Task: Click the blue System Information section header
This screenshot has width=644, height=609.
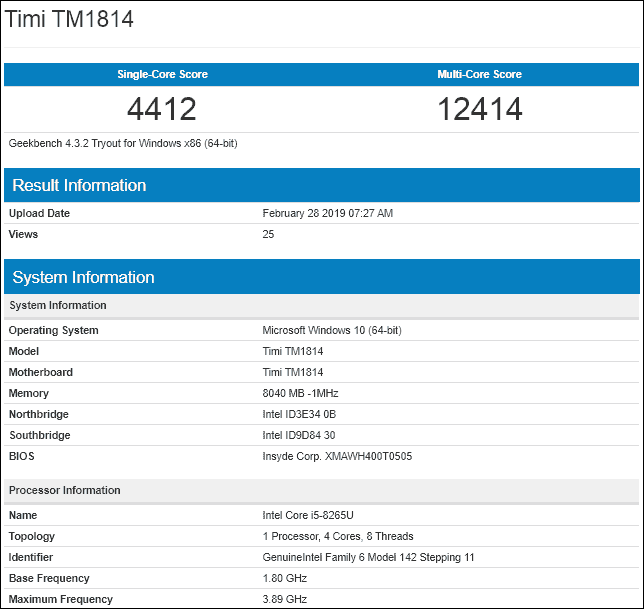Action: click(83, 277)
